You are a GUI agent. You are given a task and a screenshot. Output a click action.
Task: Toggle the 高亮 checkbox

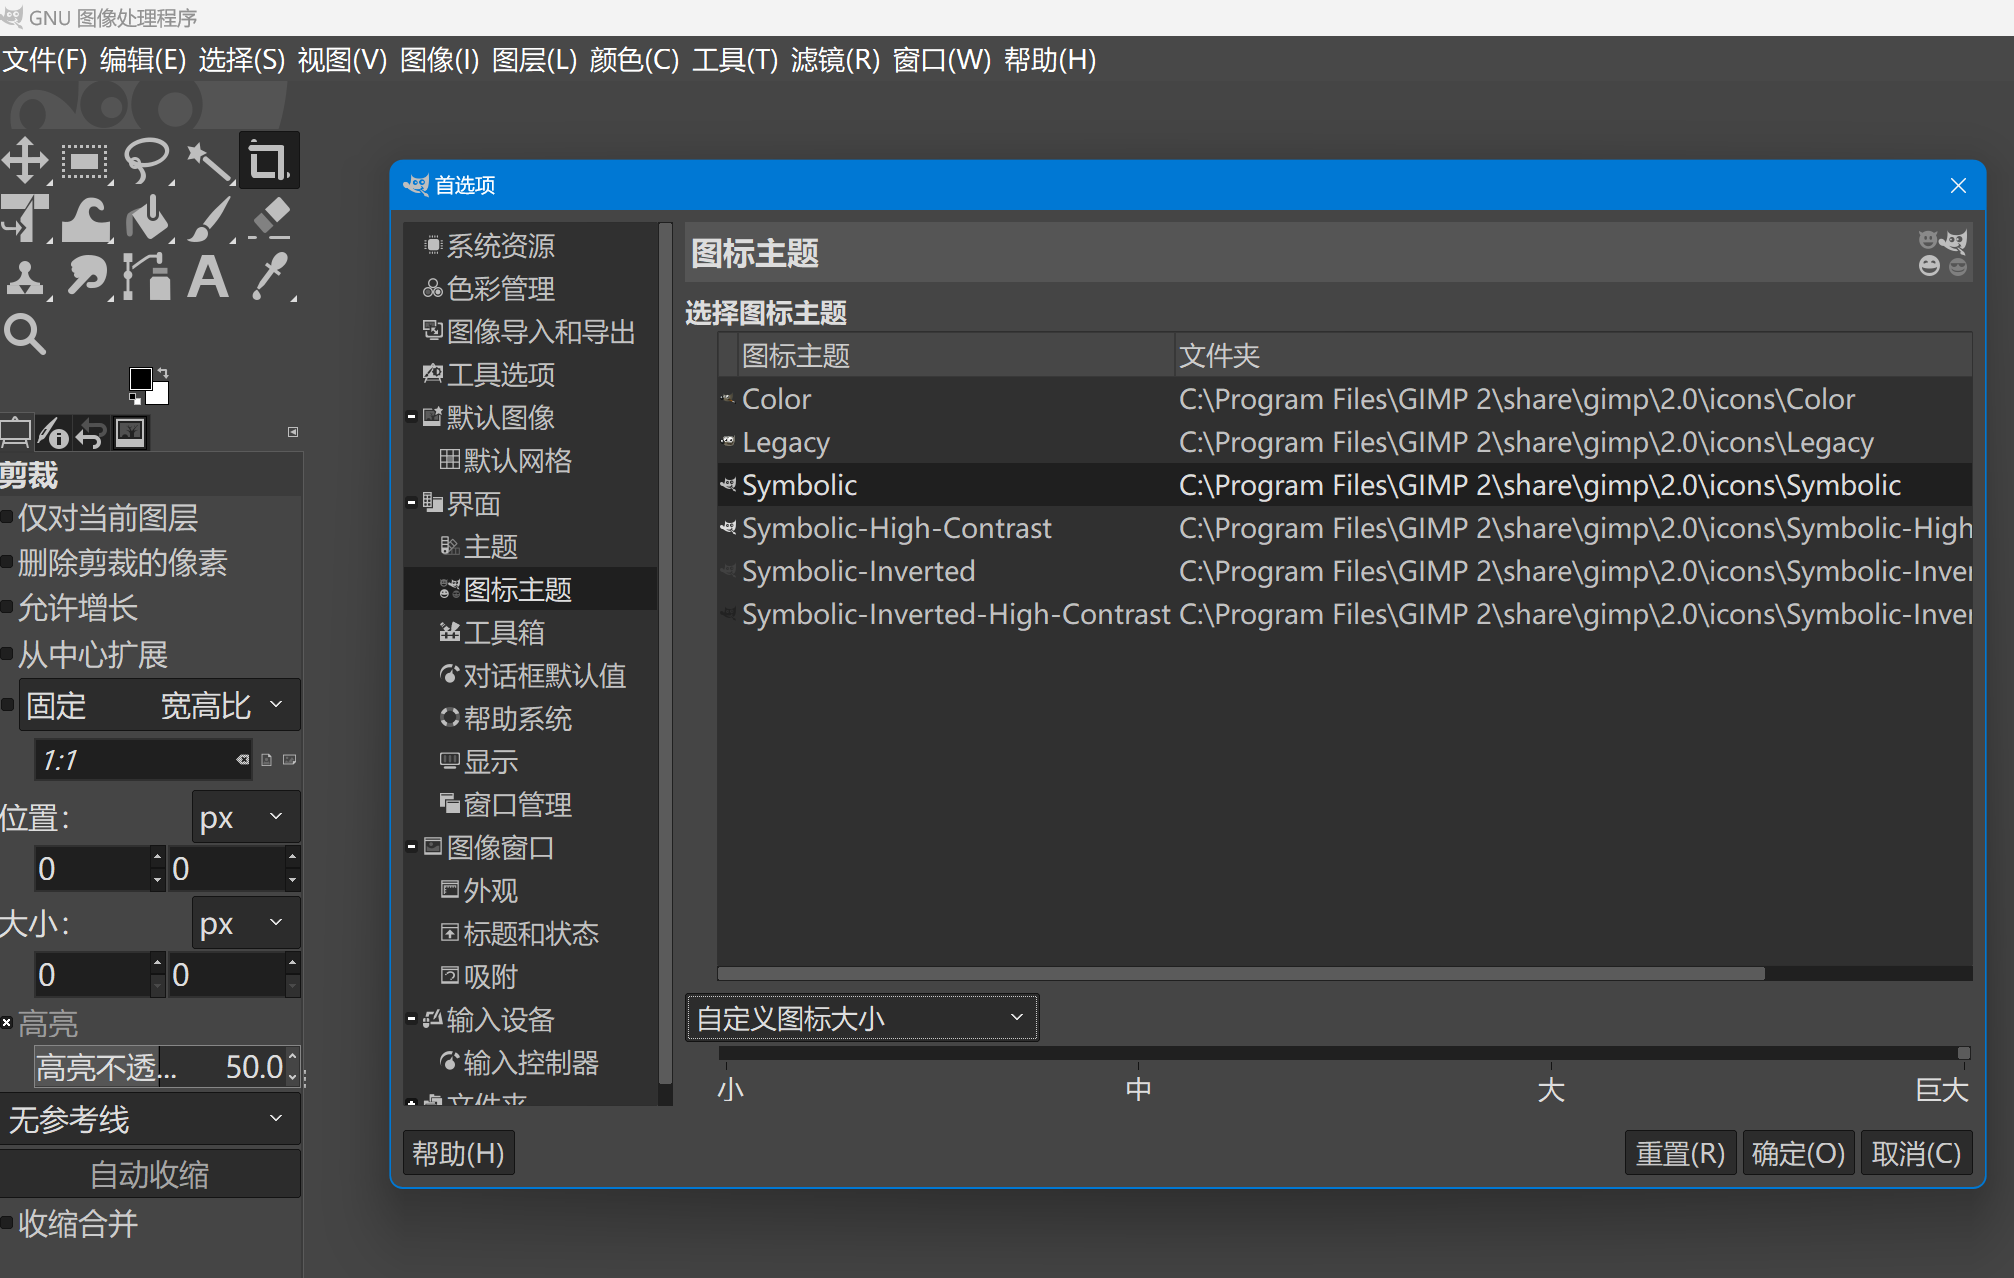7,1023
